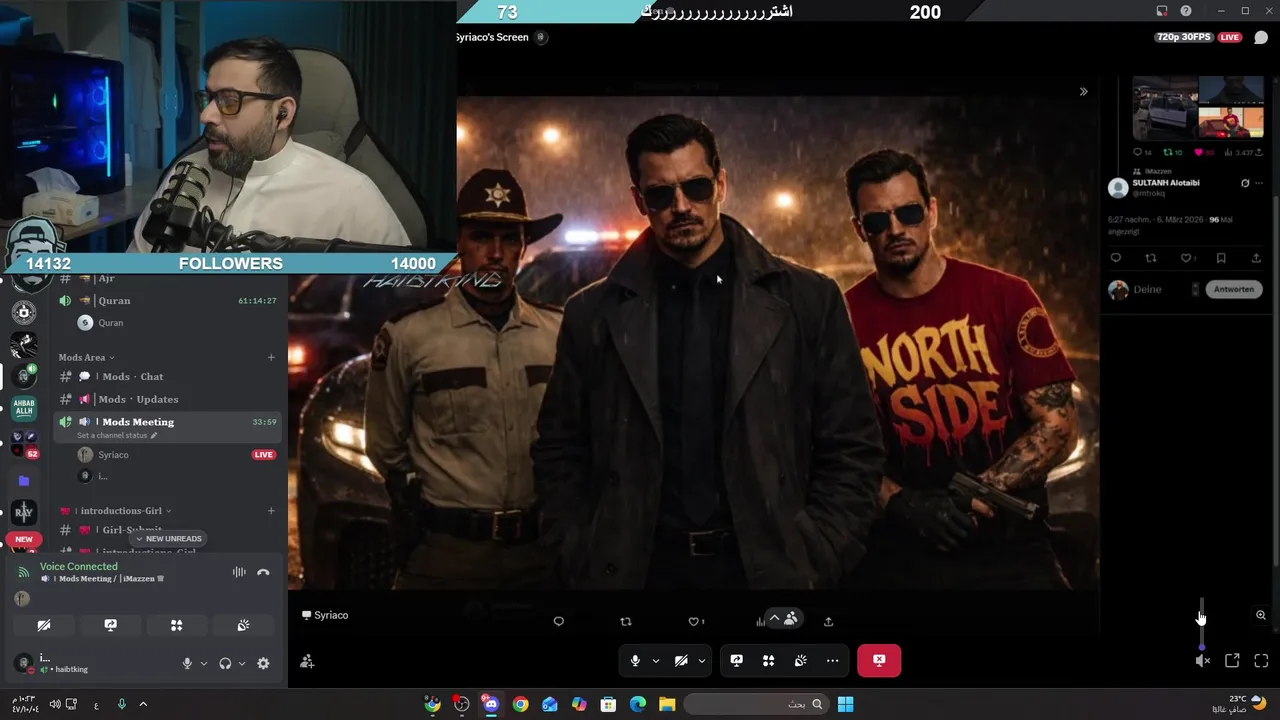Click the Antworten reply button
The image size is (1280, 720).
[1233, 289]
